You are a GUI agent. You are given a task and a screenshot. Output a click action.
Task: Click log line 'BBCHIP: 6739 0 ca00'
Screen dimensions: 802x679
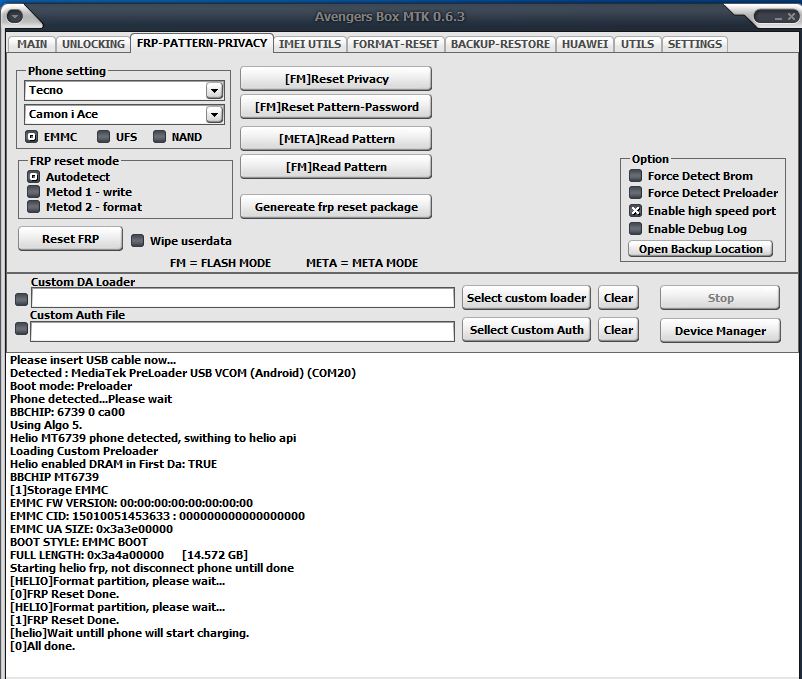point(68,412)
